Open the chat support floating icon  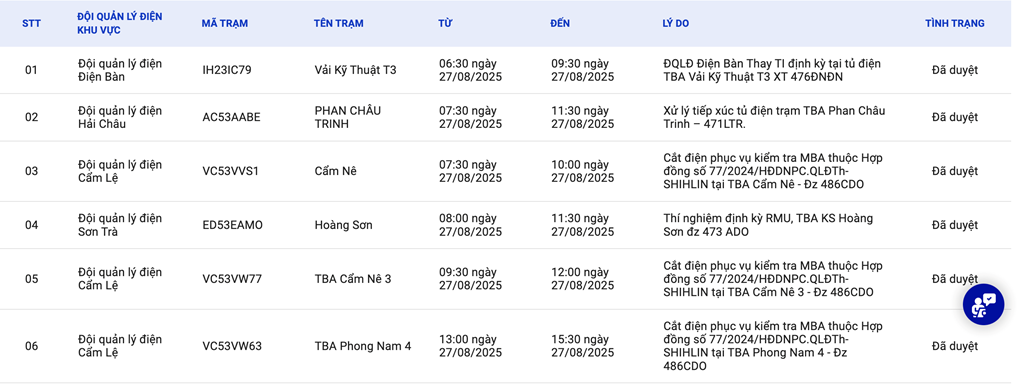(984, 304)
